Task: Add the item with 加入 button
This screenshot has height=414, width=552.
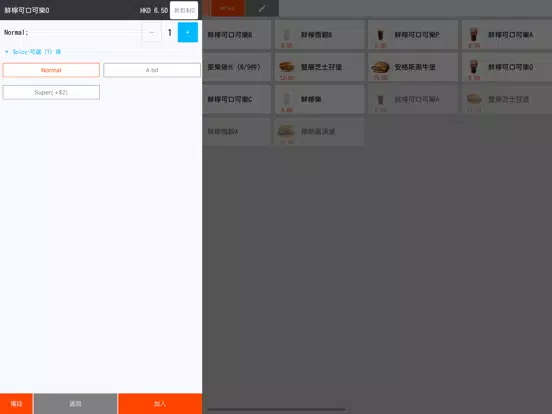Action: tap(160, 404)
